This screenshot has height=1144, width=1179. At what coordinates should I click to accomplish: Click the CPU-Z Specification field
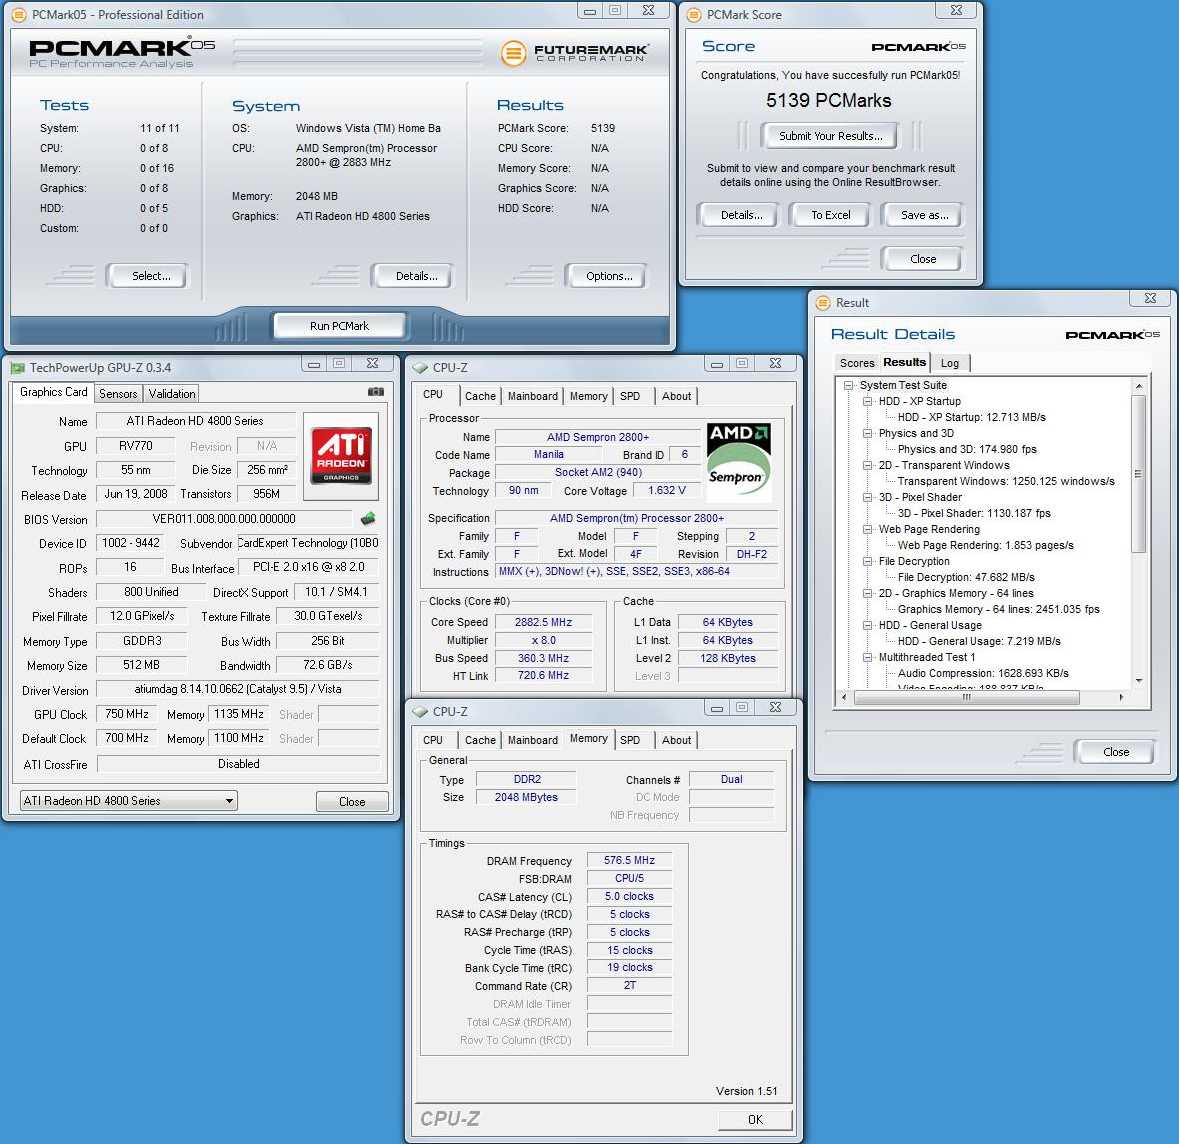(636, 518)
